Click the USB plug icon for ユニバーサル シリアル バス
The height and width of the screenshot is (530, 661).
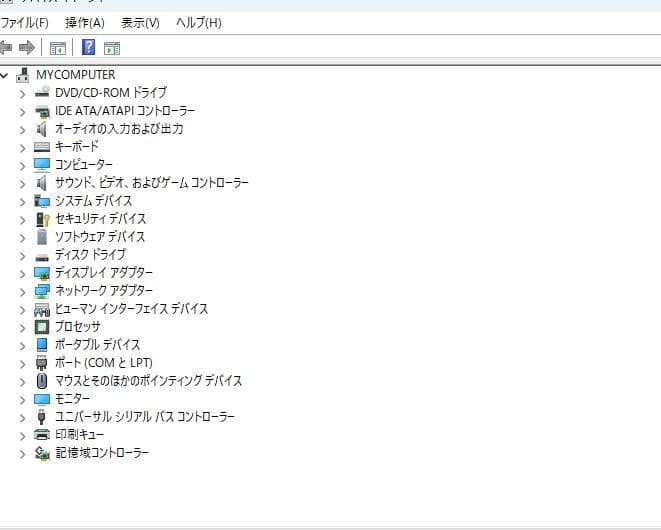tap(41, 417)
